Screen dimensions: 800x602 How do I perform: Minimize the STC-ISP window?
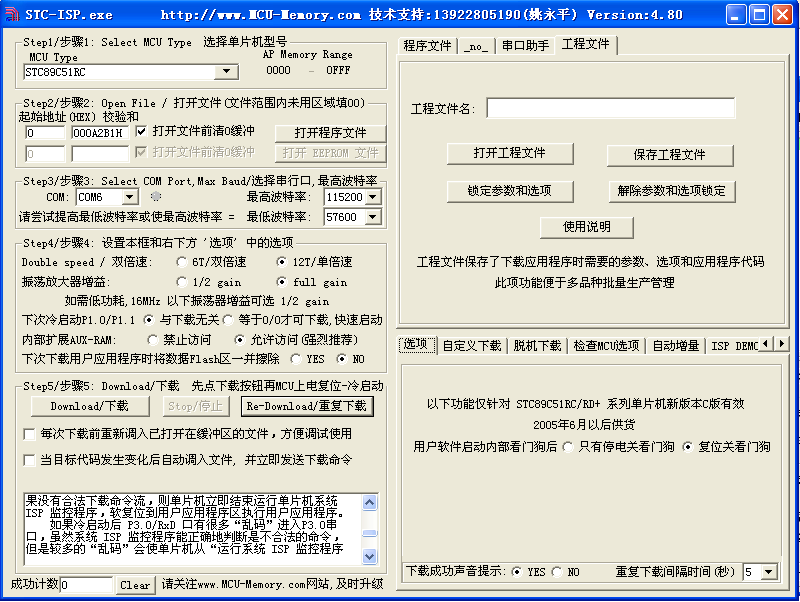735,15
